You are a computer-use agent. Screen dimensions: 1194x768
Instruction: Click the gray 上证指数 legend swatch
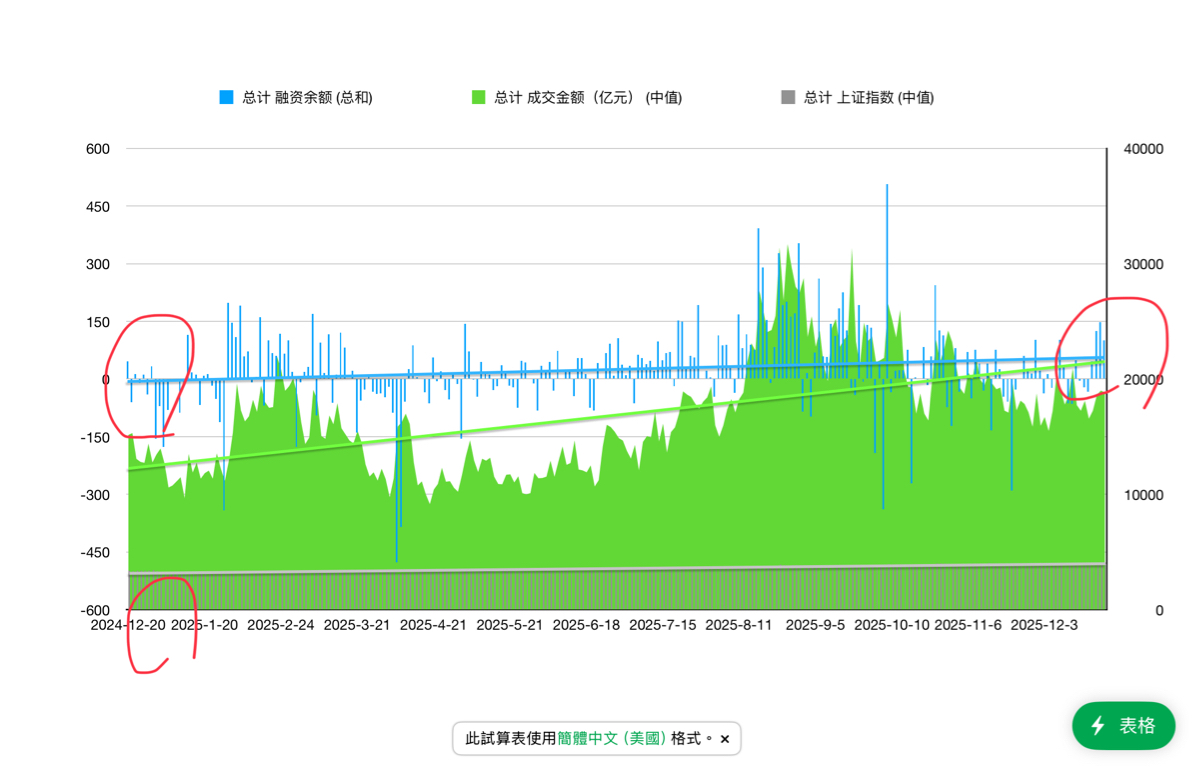788,97
